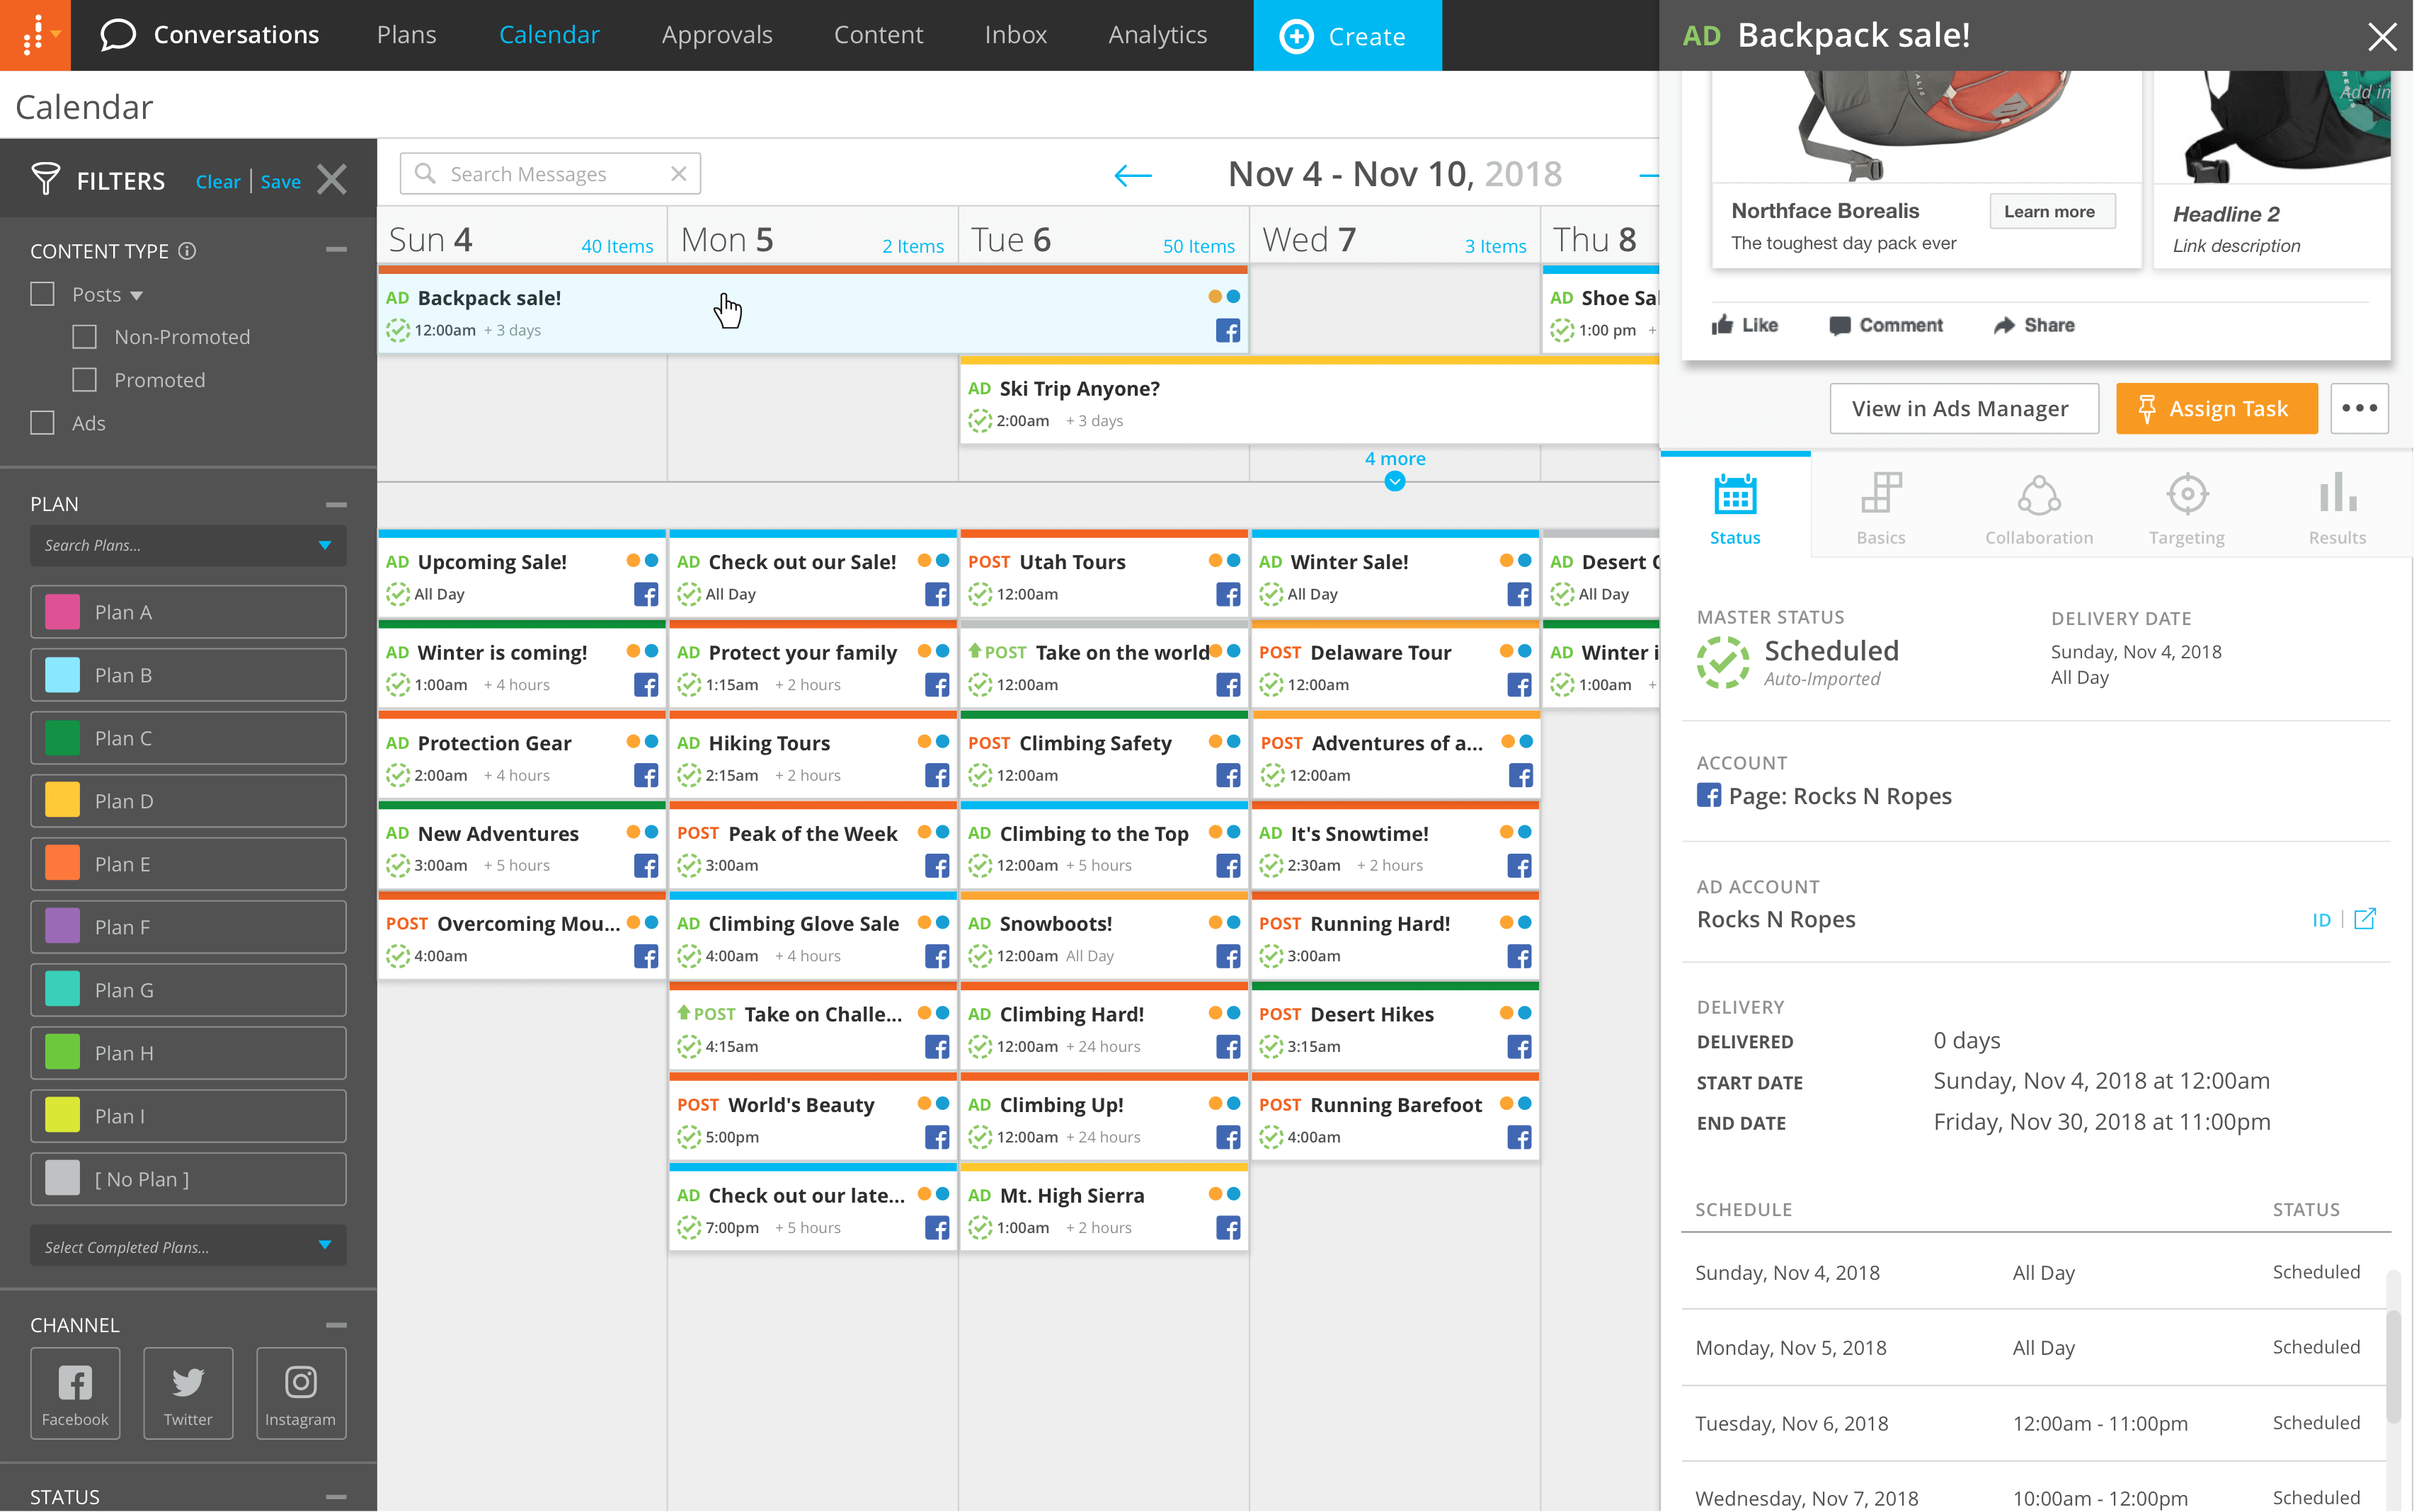Viewport: 2414px width, 1512px height.
Task: Click View in Ads Manager button
Action: (1964, 408)
